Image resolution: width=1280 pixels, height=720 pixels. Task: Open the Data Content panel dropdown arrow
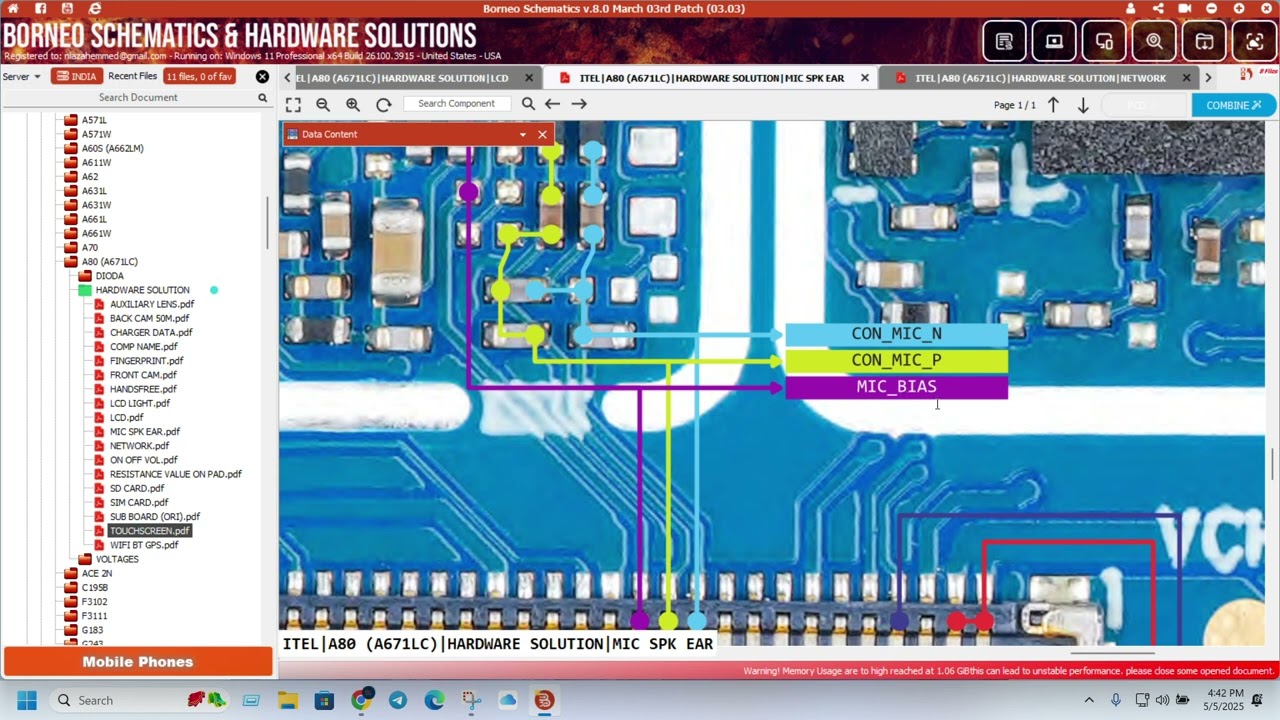522,134
